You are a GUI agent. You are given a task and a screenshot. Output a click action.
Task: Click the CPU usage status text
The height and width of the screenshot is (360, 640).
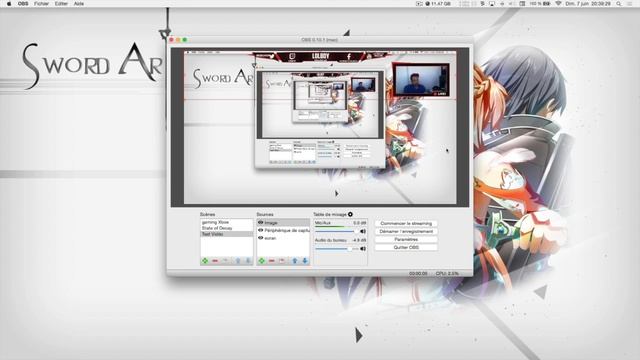pyautogui.click(x=447, y=273)
